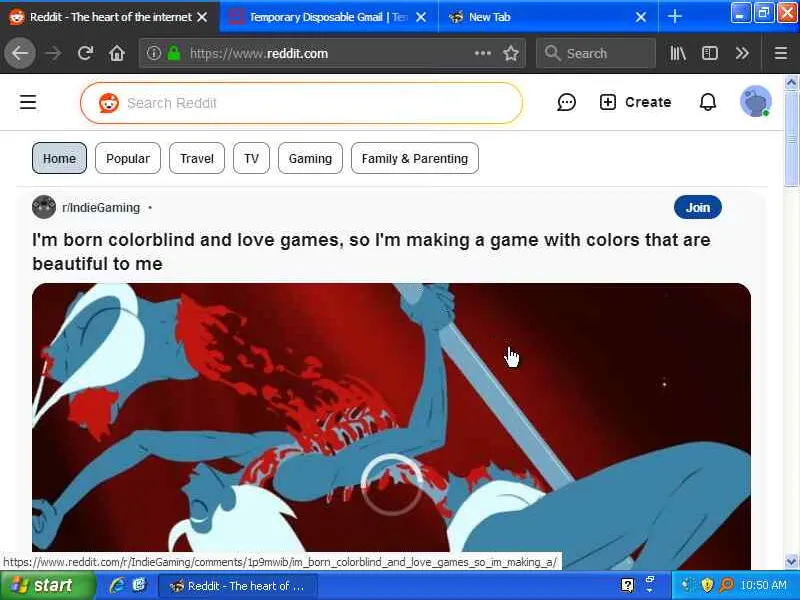Join the r/IndieGaming community
800x600 pixels.
point(697,207)
